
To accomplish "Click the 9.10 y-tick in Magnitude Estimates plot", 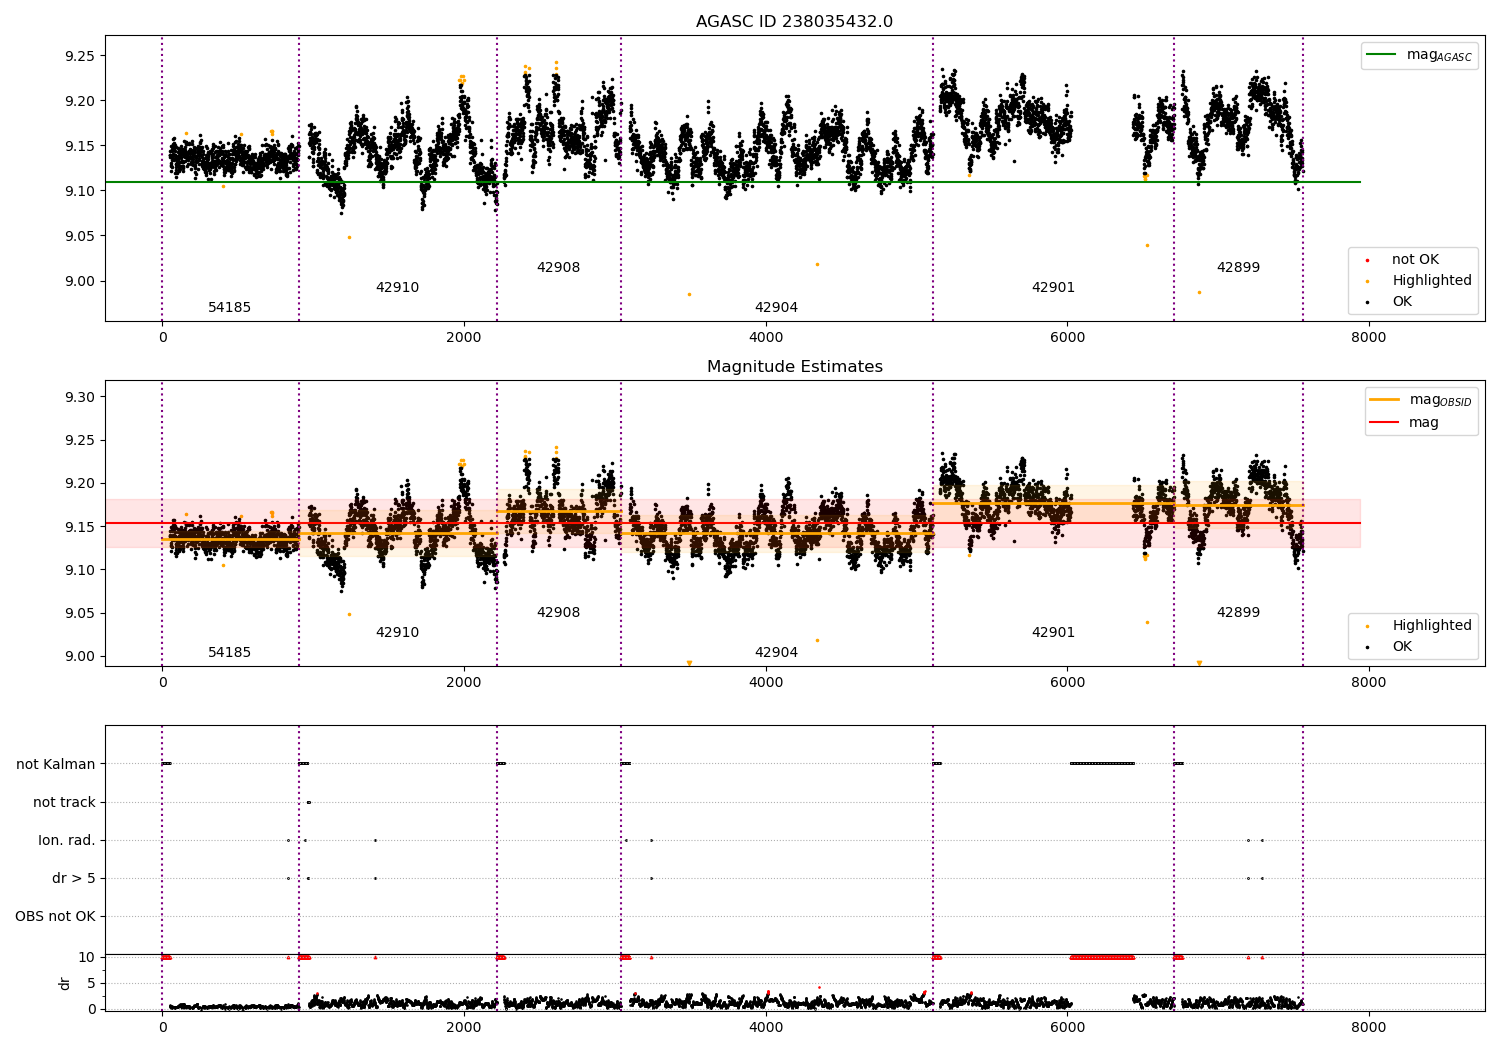I will pyautogui.click(x=80, y=571).
